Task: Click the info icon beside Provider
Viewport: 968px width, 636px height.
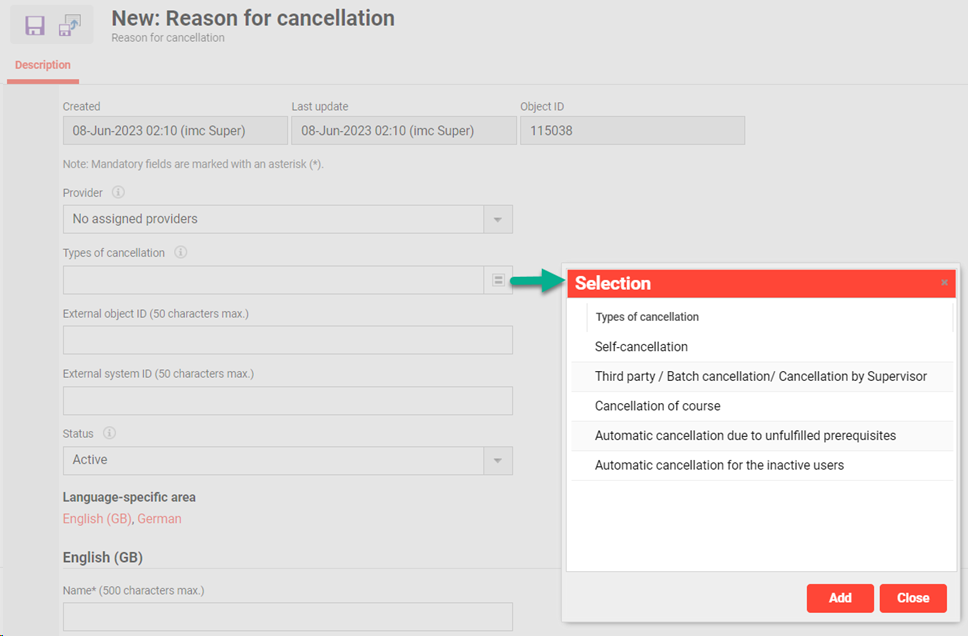Action: tap(118, 192)
